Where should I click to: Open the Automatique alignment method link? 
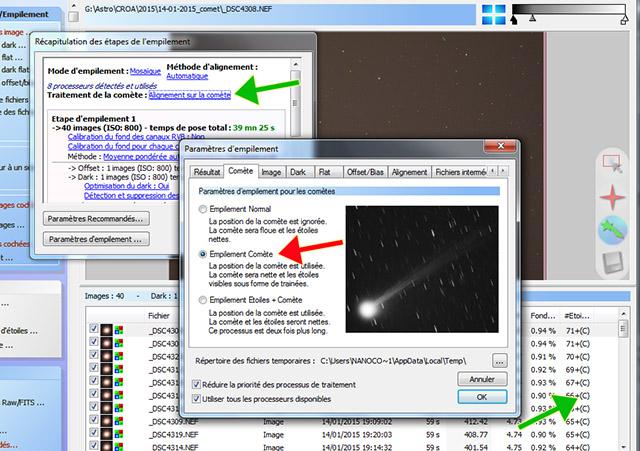(187, 76)
